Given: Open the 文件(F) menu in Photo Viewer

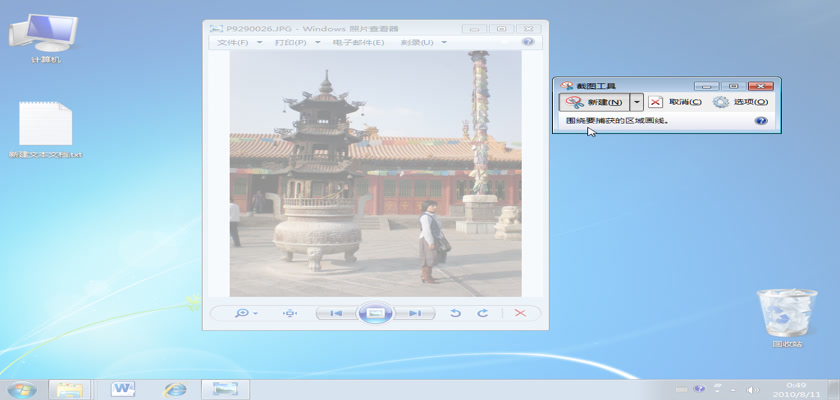Looking at the screenshot, I should click(235, 43).
